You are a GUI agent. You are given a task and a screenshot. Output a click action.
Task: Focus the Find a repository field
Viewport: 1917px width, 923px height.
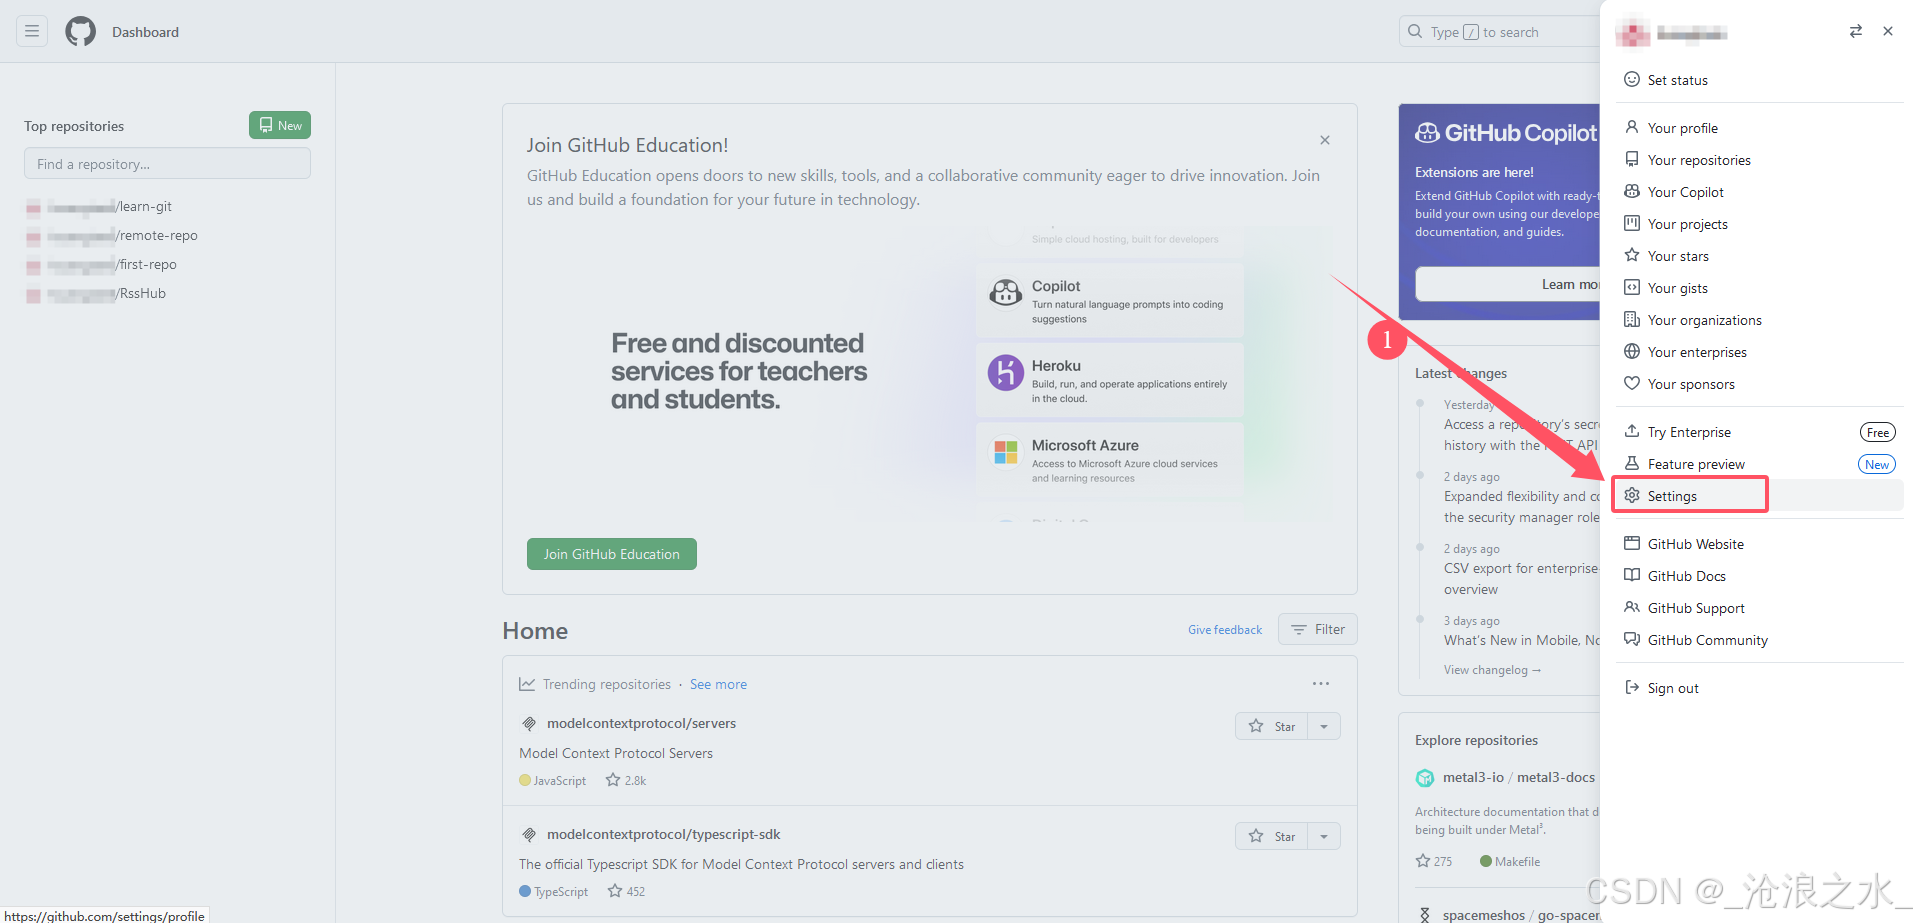[167, 164]
